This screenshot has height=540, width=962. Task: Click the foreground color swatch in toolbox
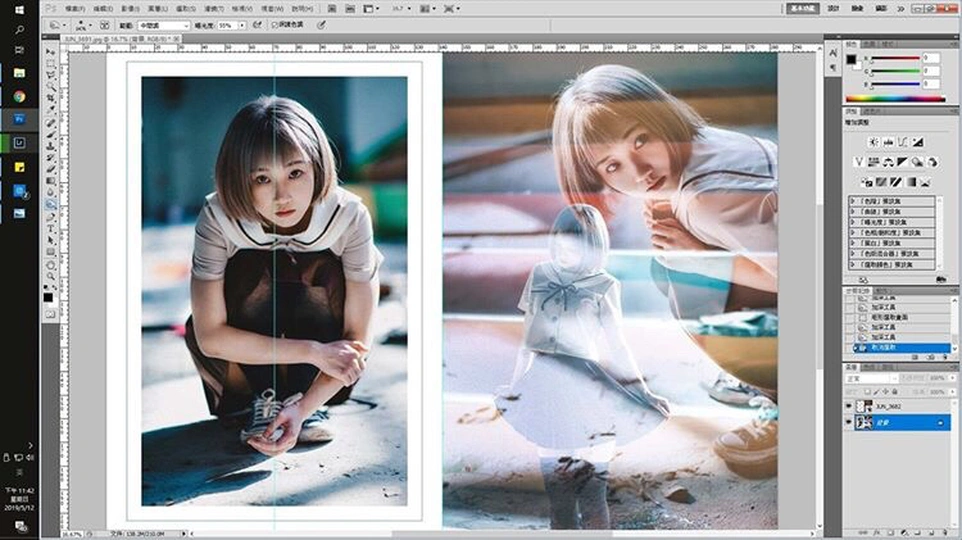(x=47, y=297)
